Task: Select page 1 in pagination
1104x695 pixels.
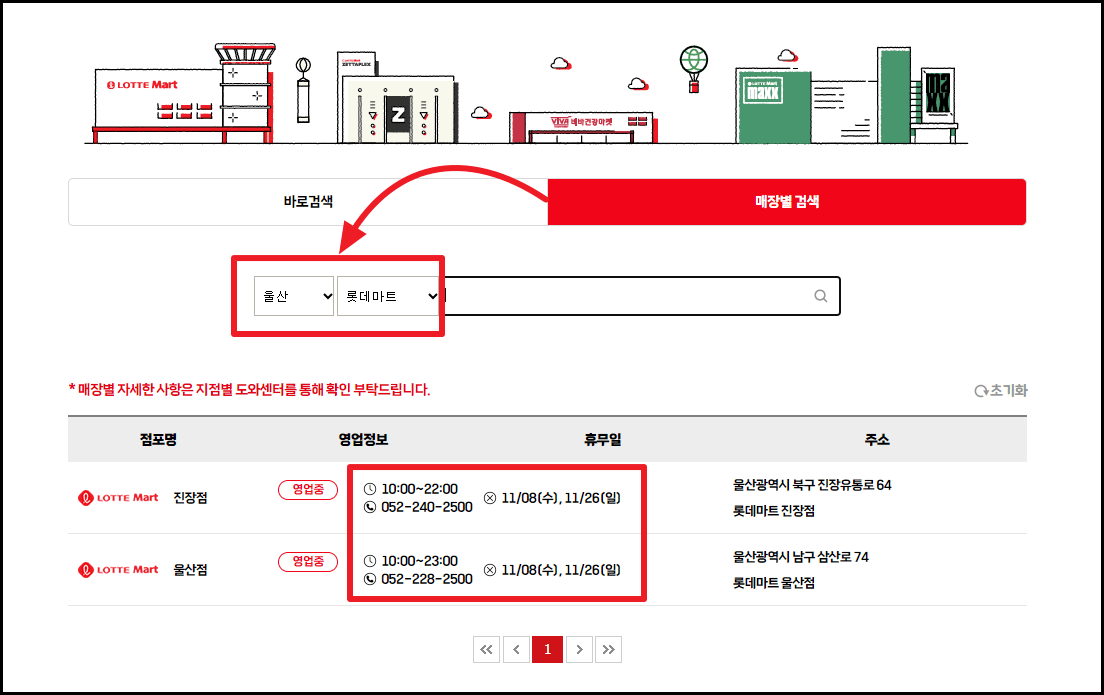Action: click(x=547, y=648)
